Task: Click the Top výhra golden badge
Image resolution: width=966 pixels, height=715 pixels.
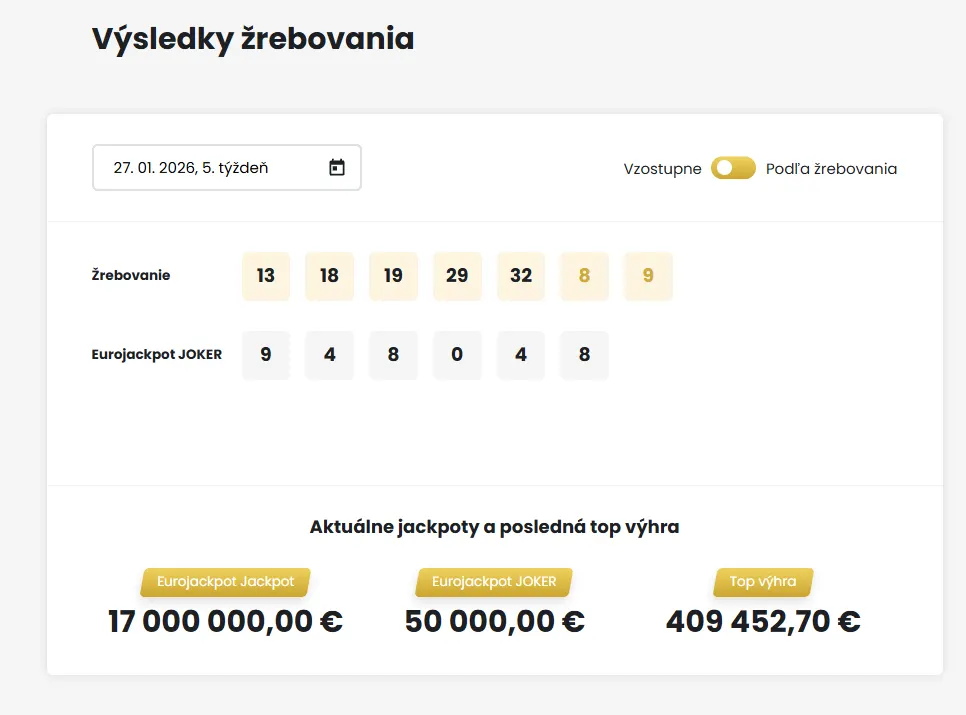Action: [762, 581]
